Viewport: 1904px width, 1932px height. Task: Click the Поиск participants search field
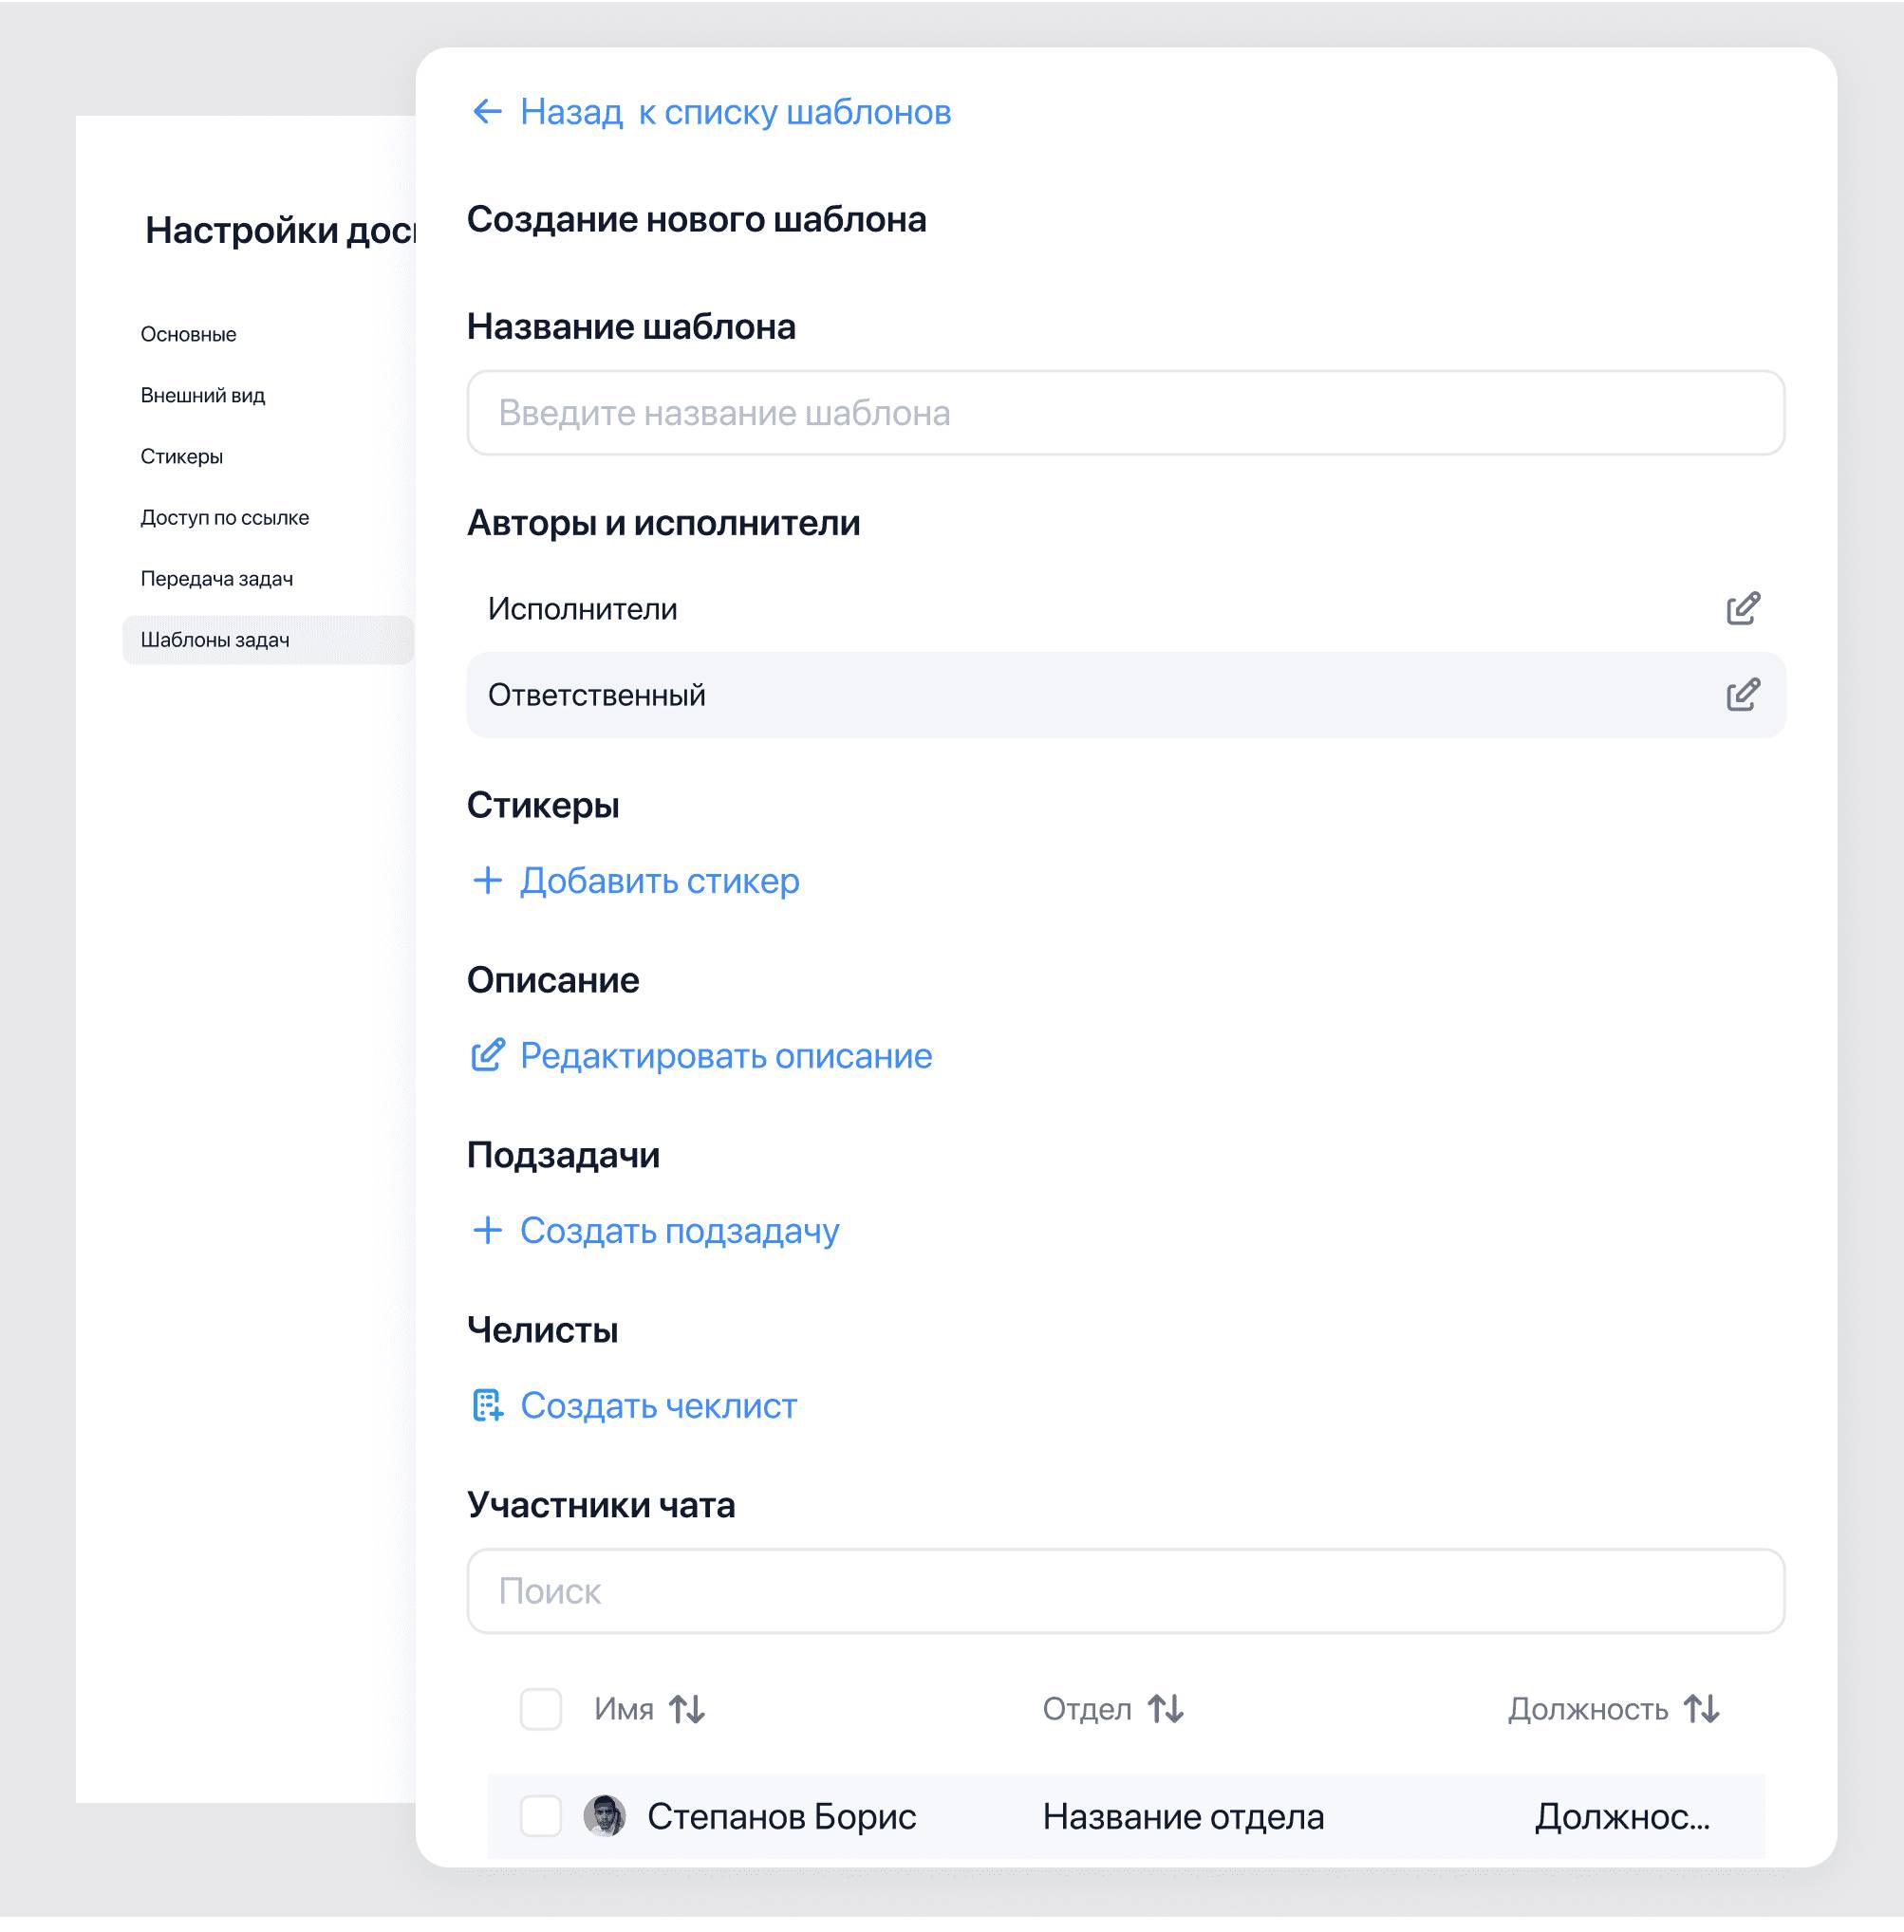tap(1126, 1591)
